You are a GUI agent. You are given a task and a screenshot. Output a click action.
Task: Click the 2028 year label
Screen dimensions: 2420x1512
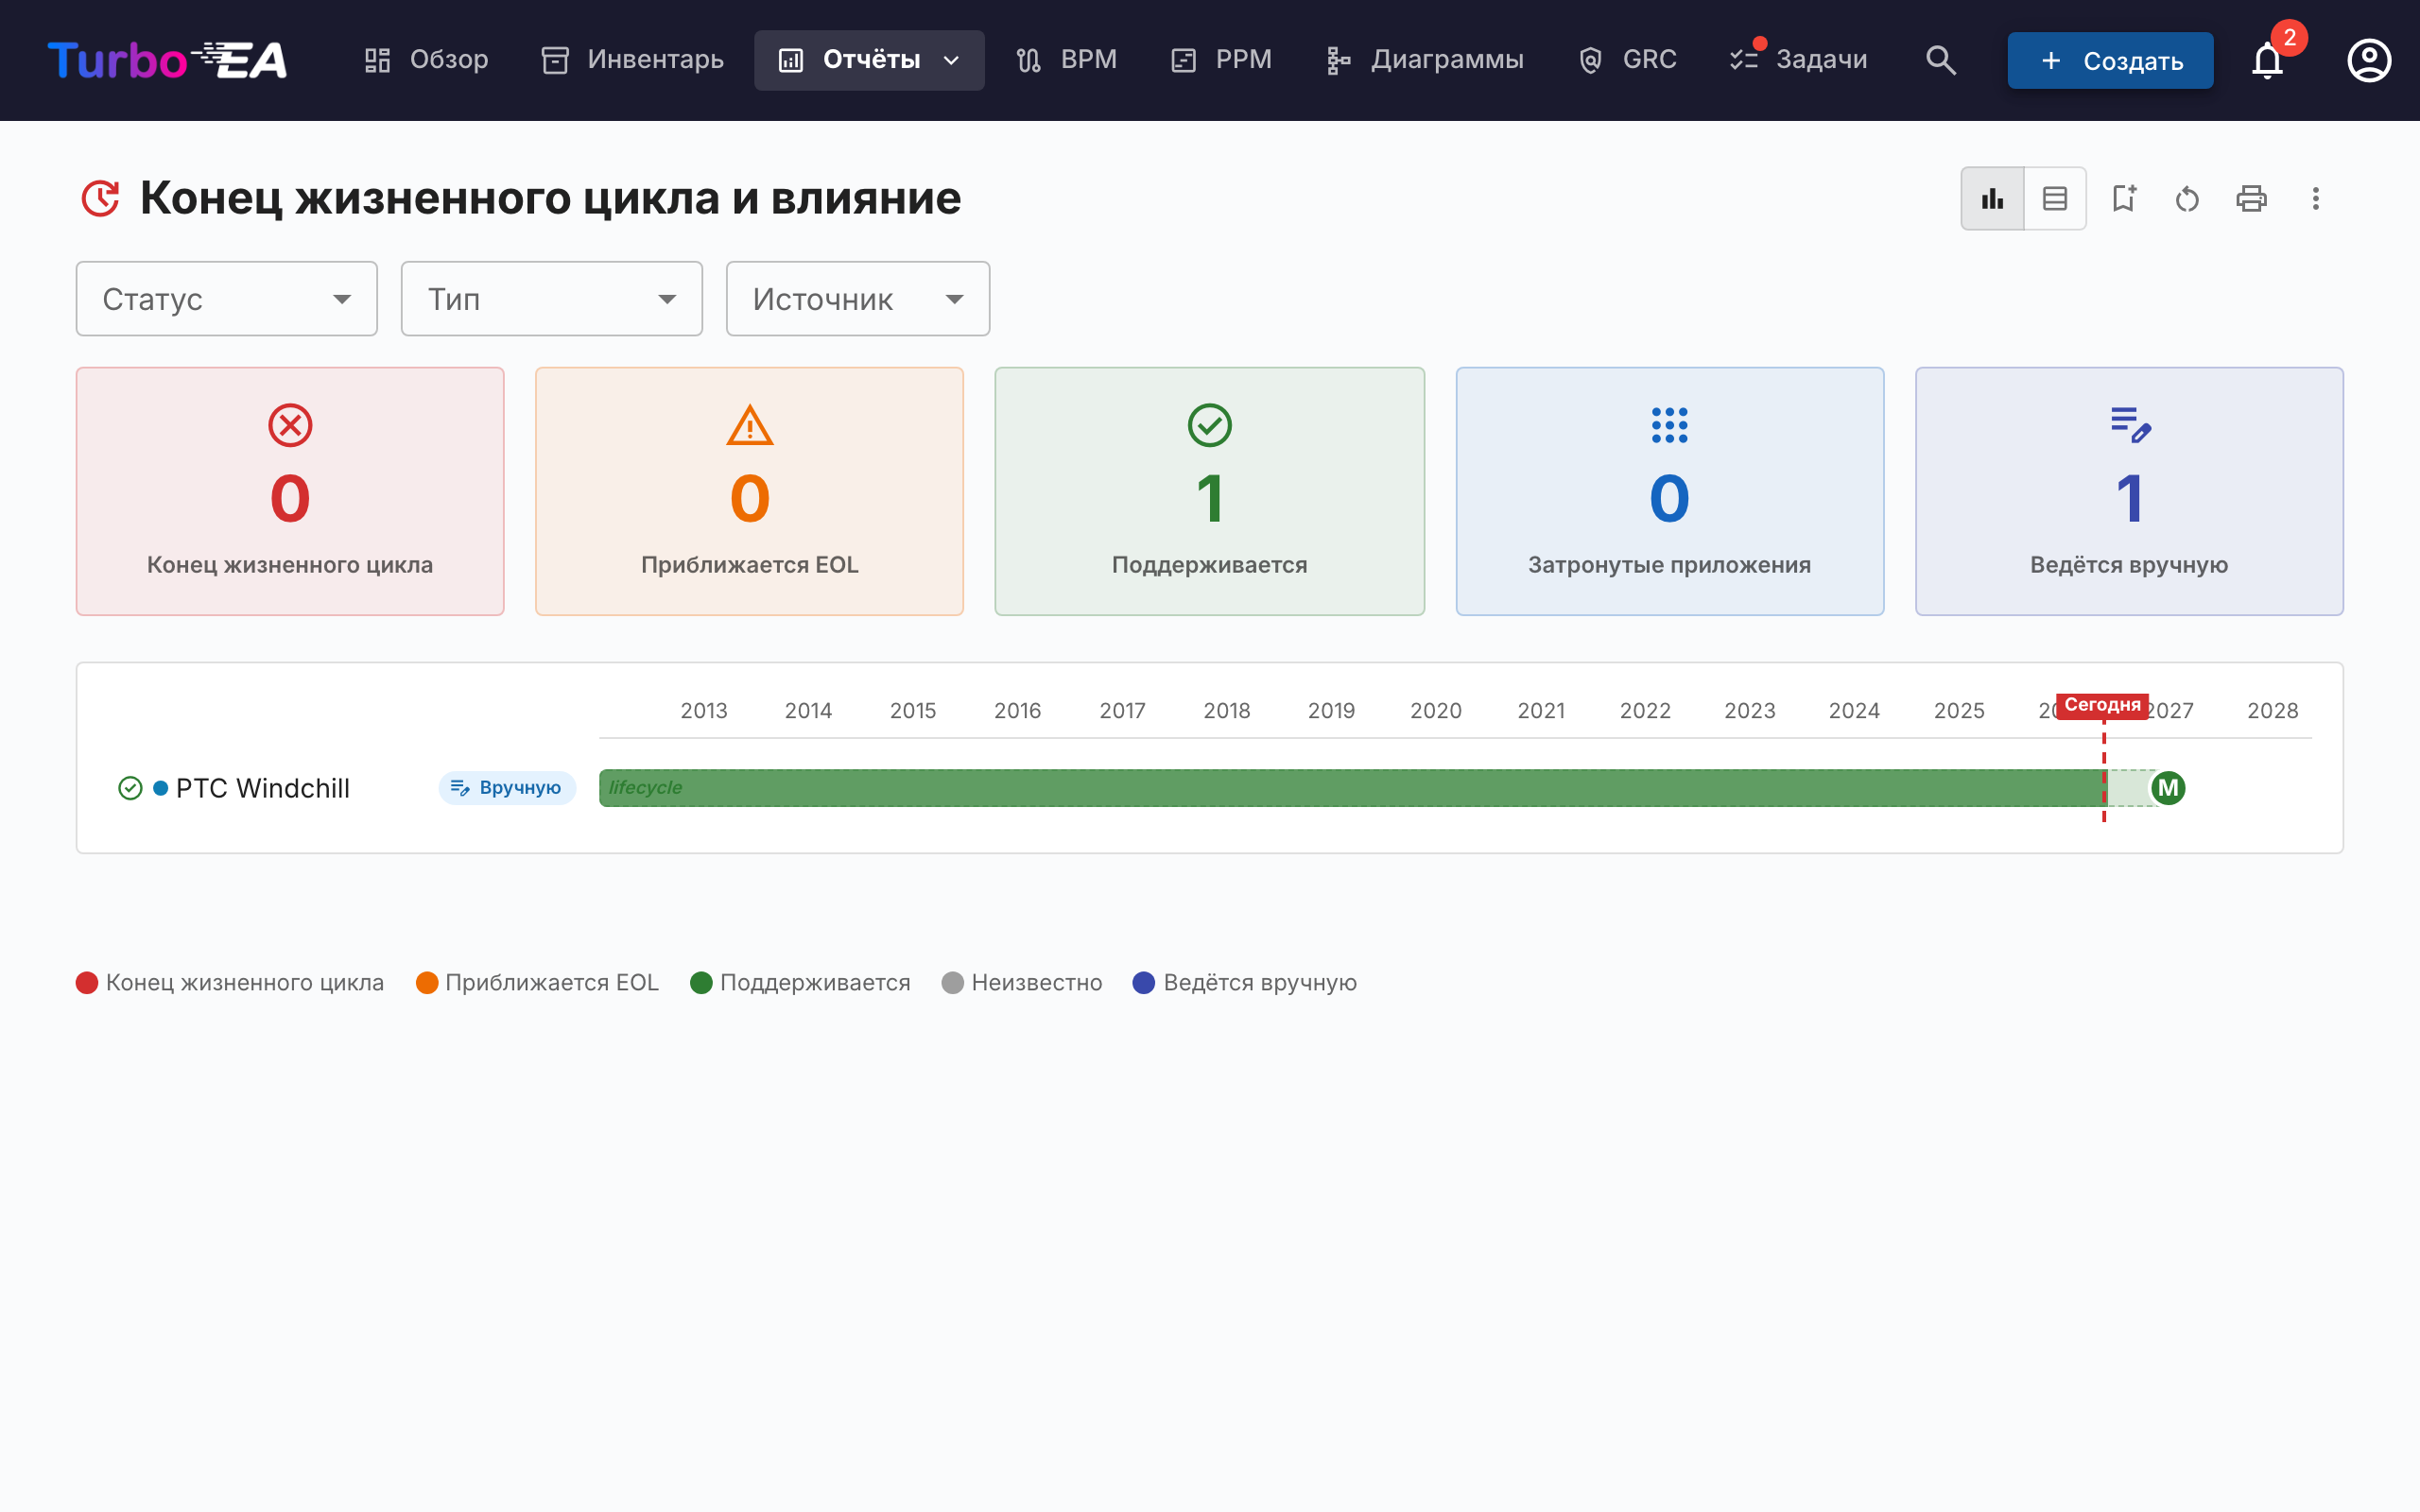2273,711
